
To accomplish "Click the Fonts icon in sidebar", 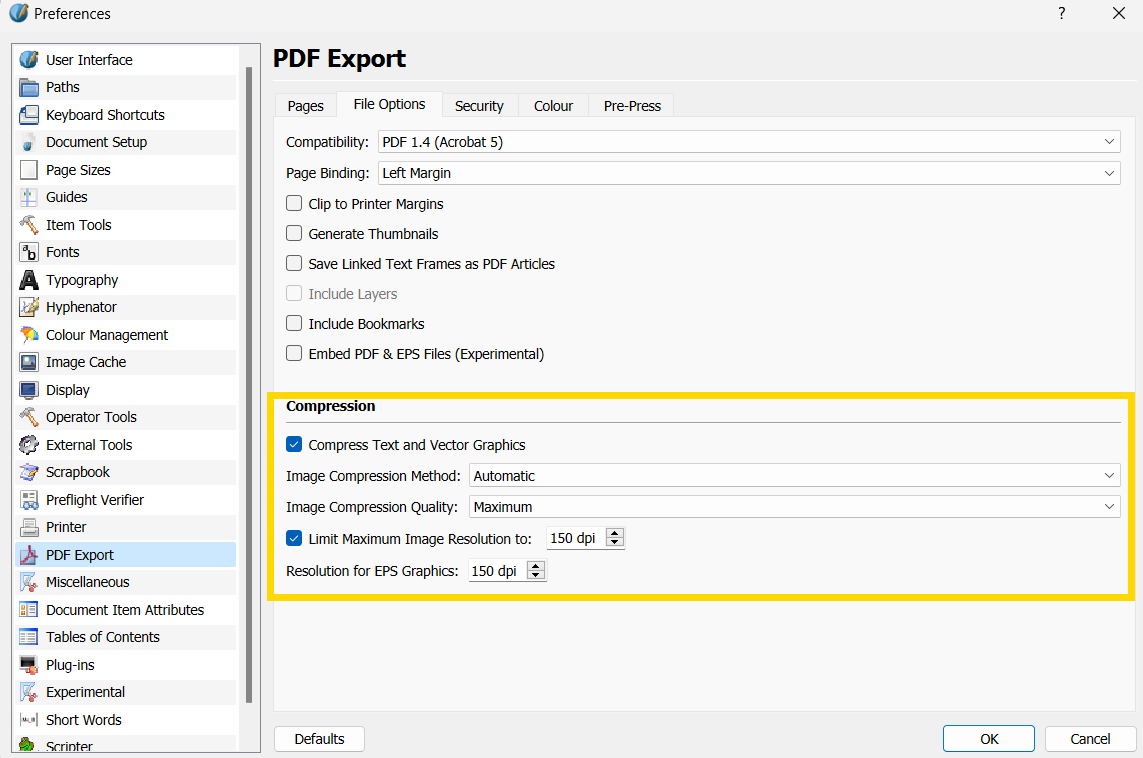I will click(x=29, y=252).
